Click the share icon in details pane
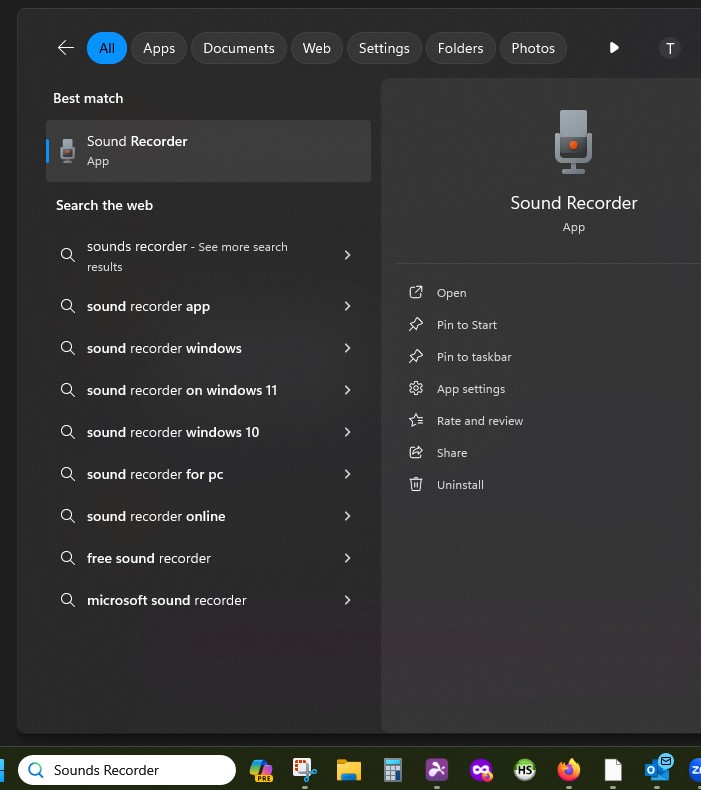701x790 pixels. tap(416, 452)
